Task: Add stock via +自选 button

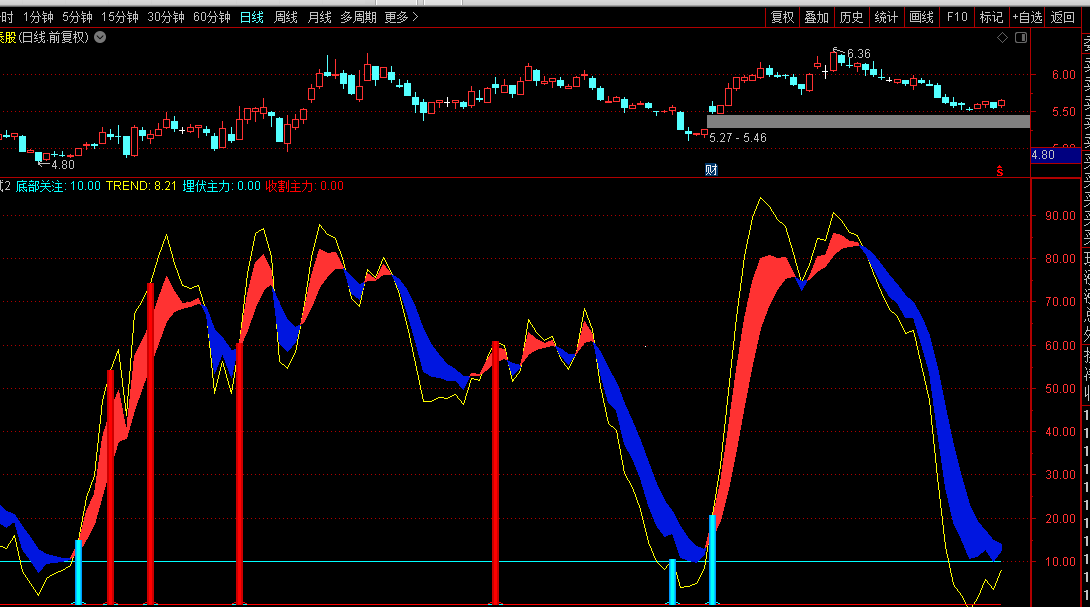Action: pyautogui.click(x=1026, y=17)
